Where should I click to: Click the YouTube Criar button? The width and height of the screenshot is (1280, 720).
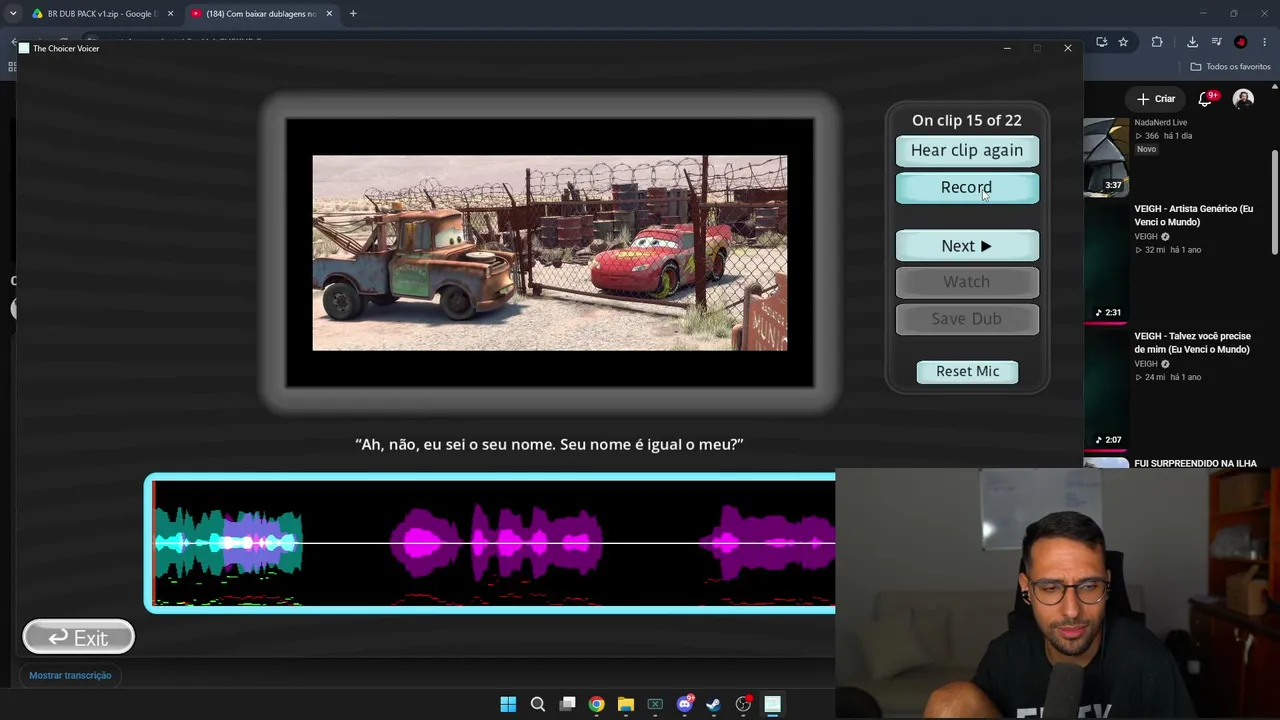[x=1156, y=99]
